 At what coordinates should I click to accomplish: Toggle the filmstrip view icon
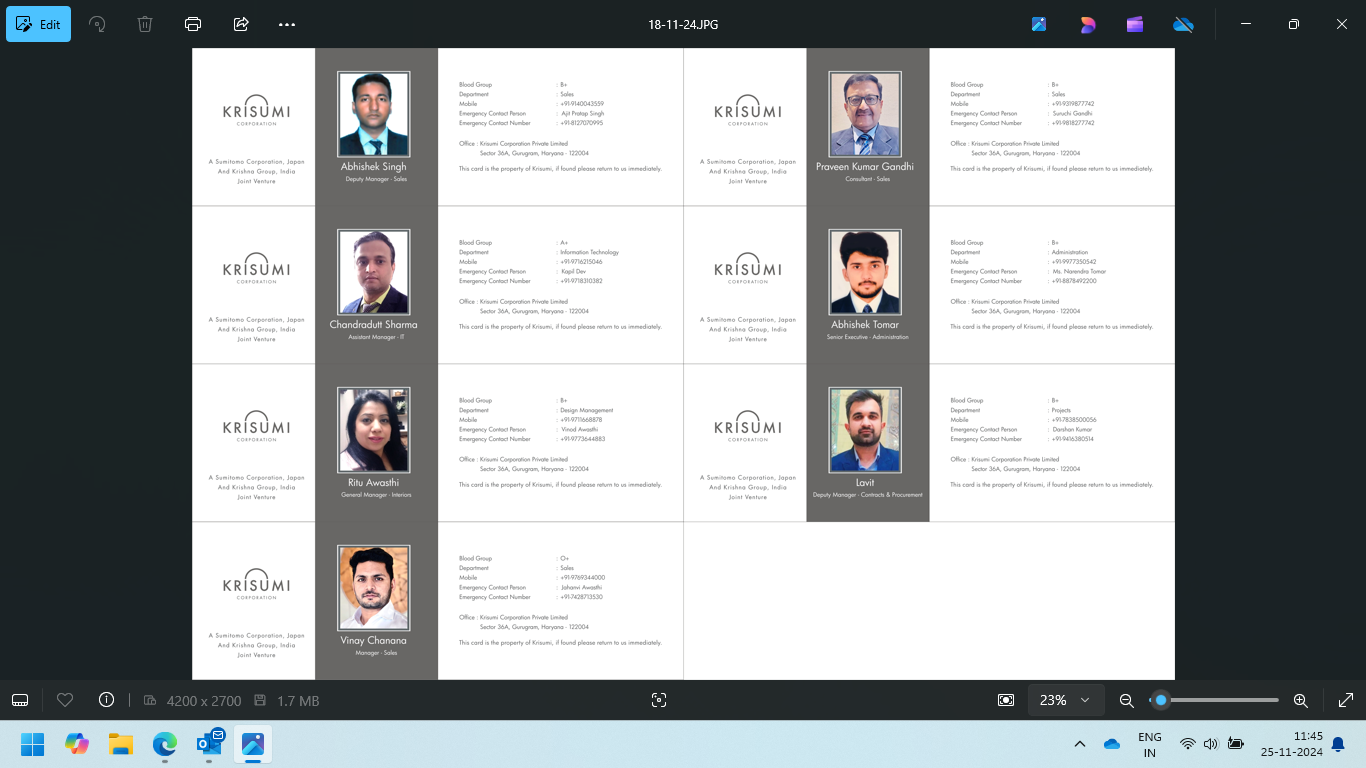(20, 700)
